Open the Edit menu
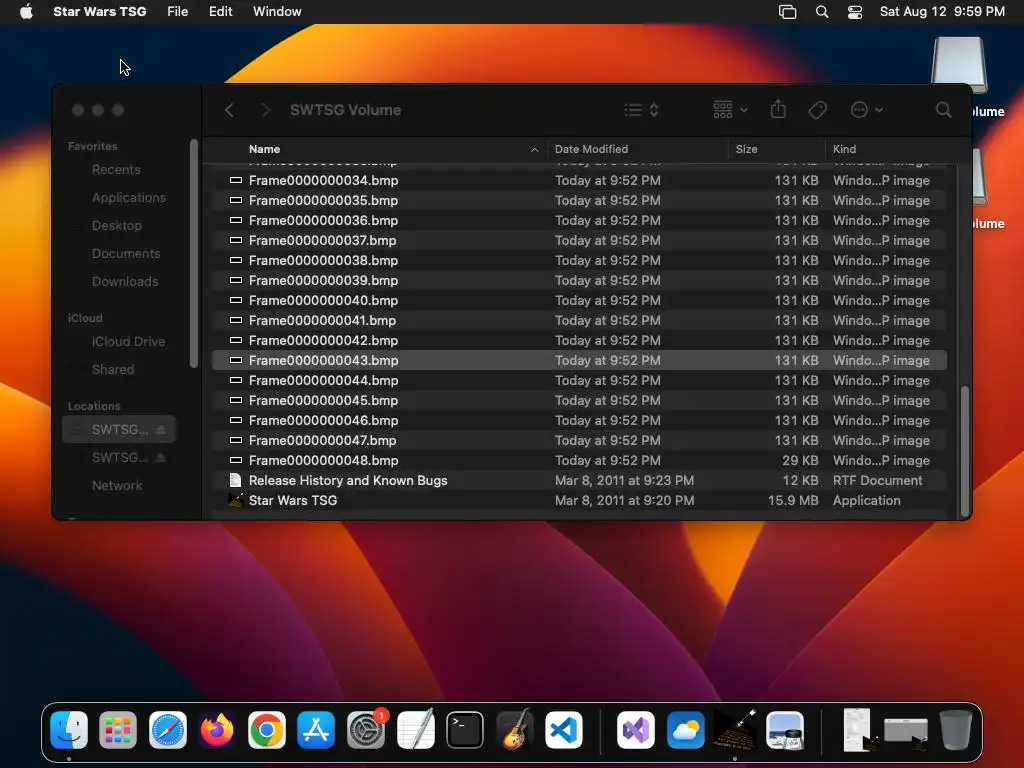This screenshot has width=1024, height=768. [x=221, y=12]
